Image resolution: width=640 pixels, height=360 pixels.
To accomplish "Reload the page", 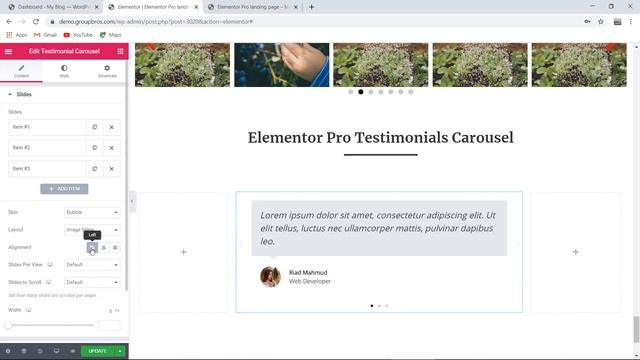I will click(36, 22).
